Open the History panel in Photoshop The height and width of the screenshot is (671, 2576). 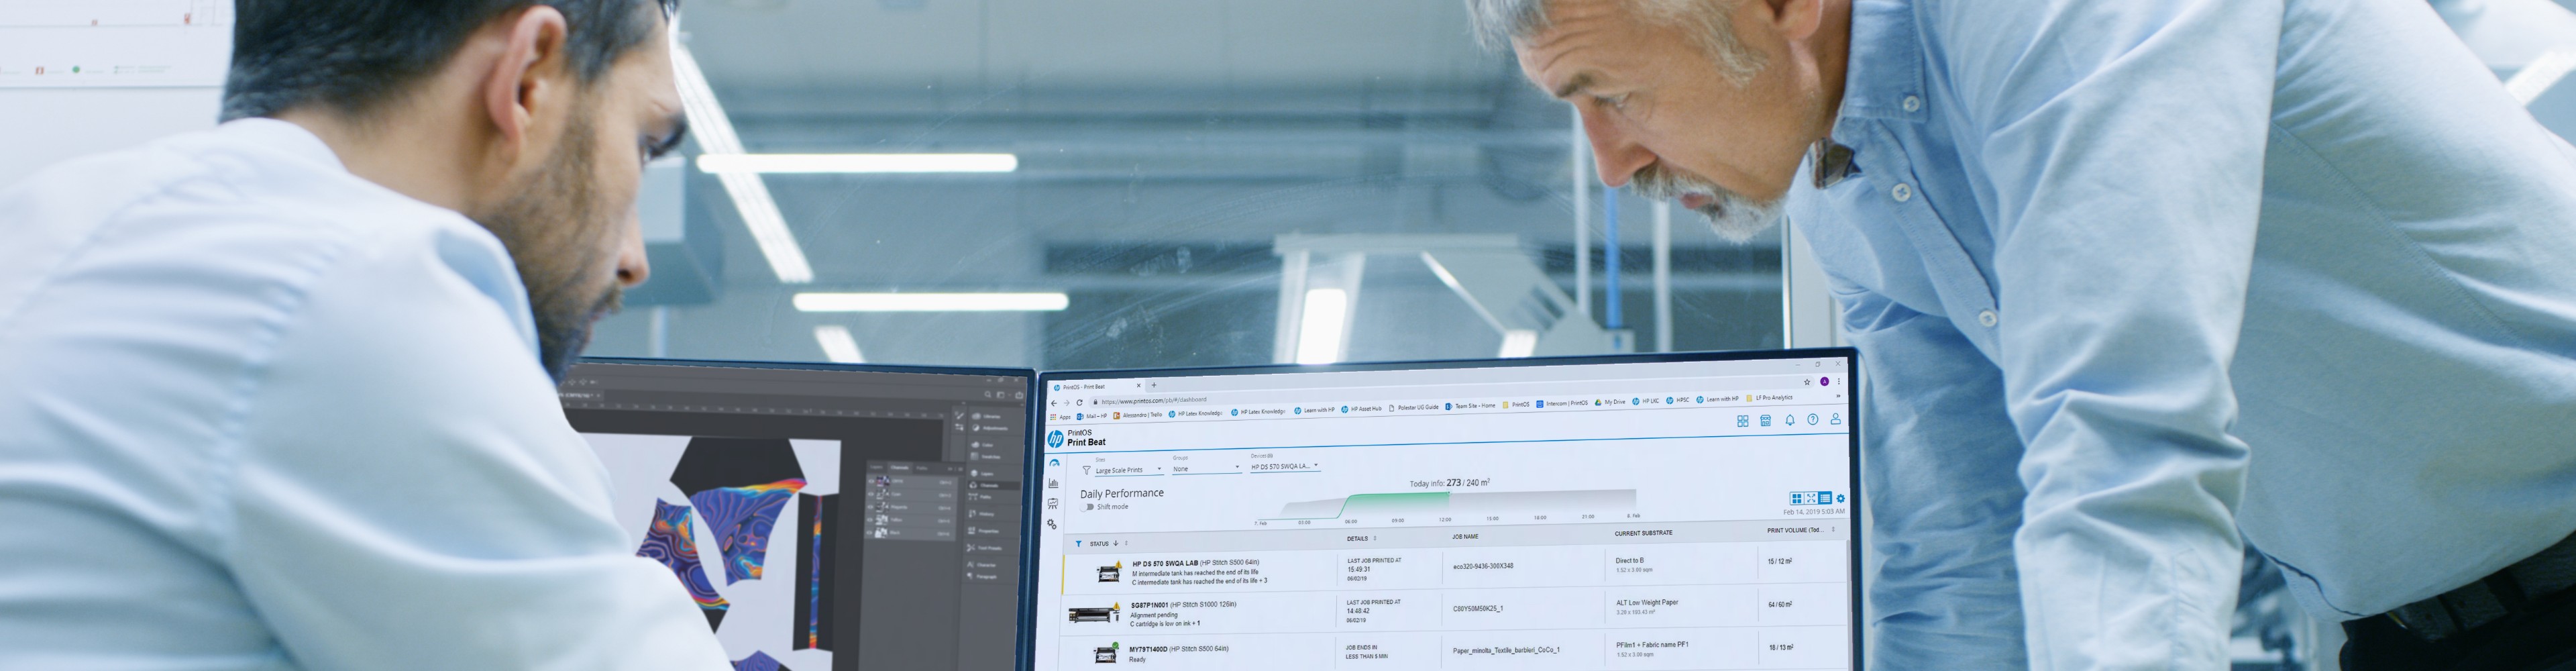pos(982,514)
